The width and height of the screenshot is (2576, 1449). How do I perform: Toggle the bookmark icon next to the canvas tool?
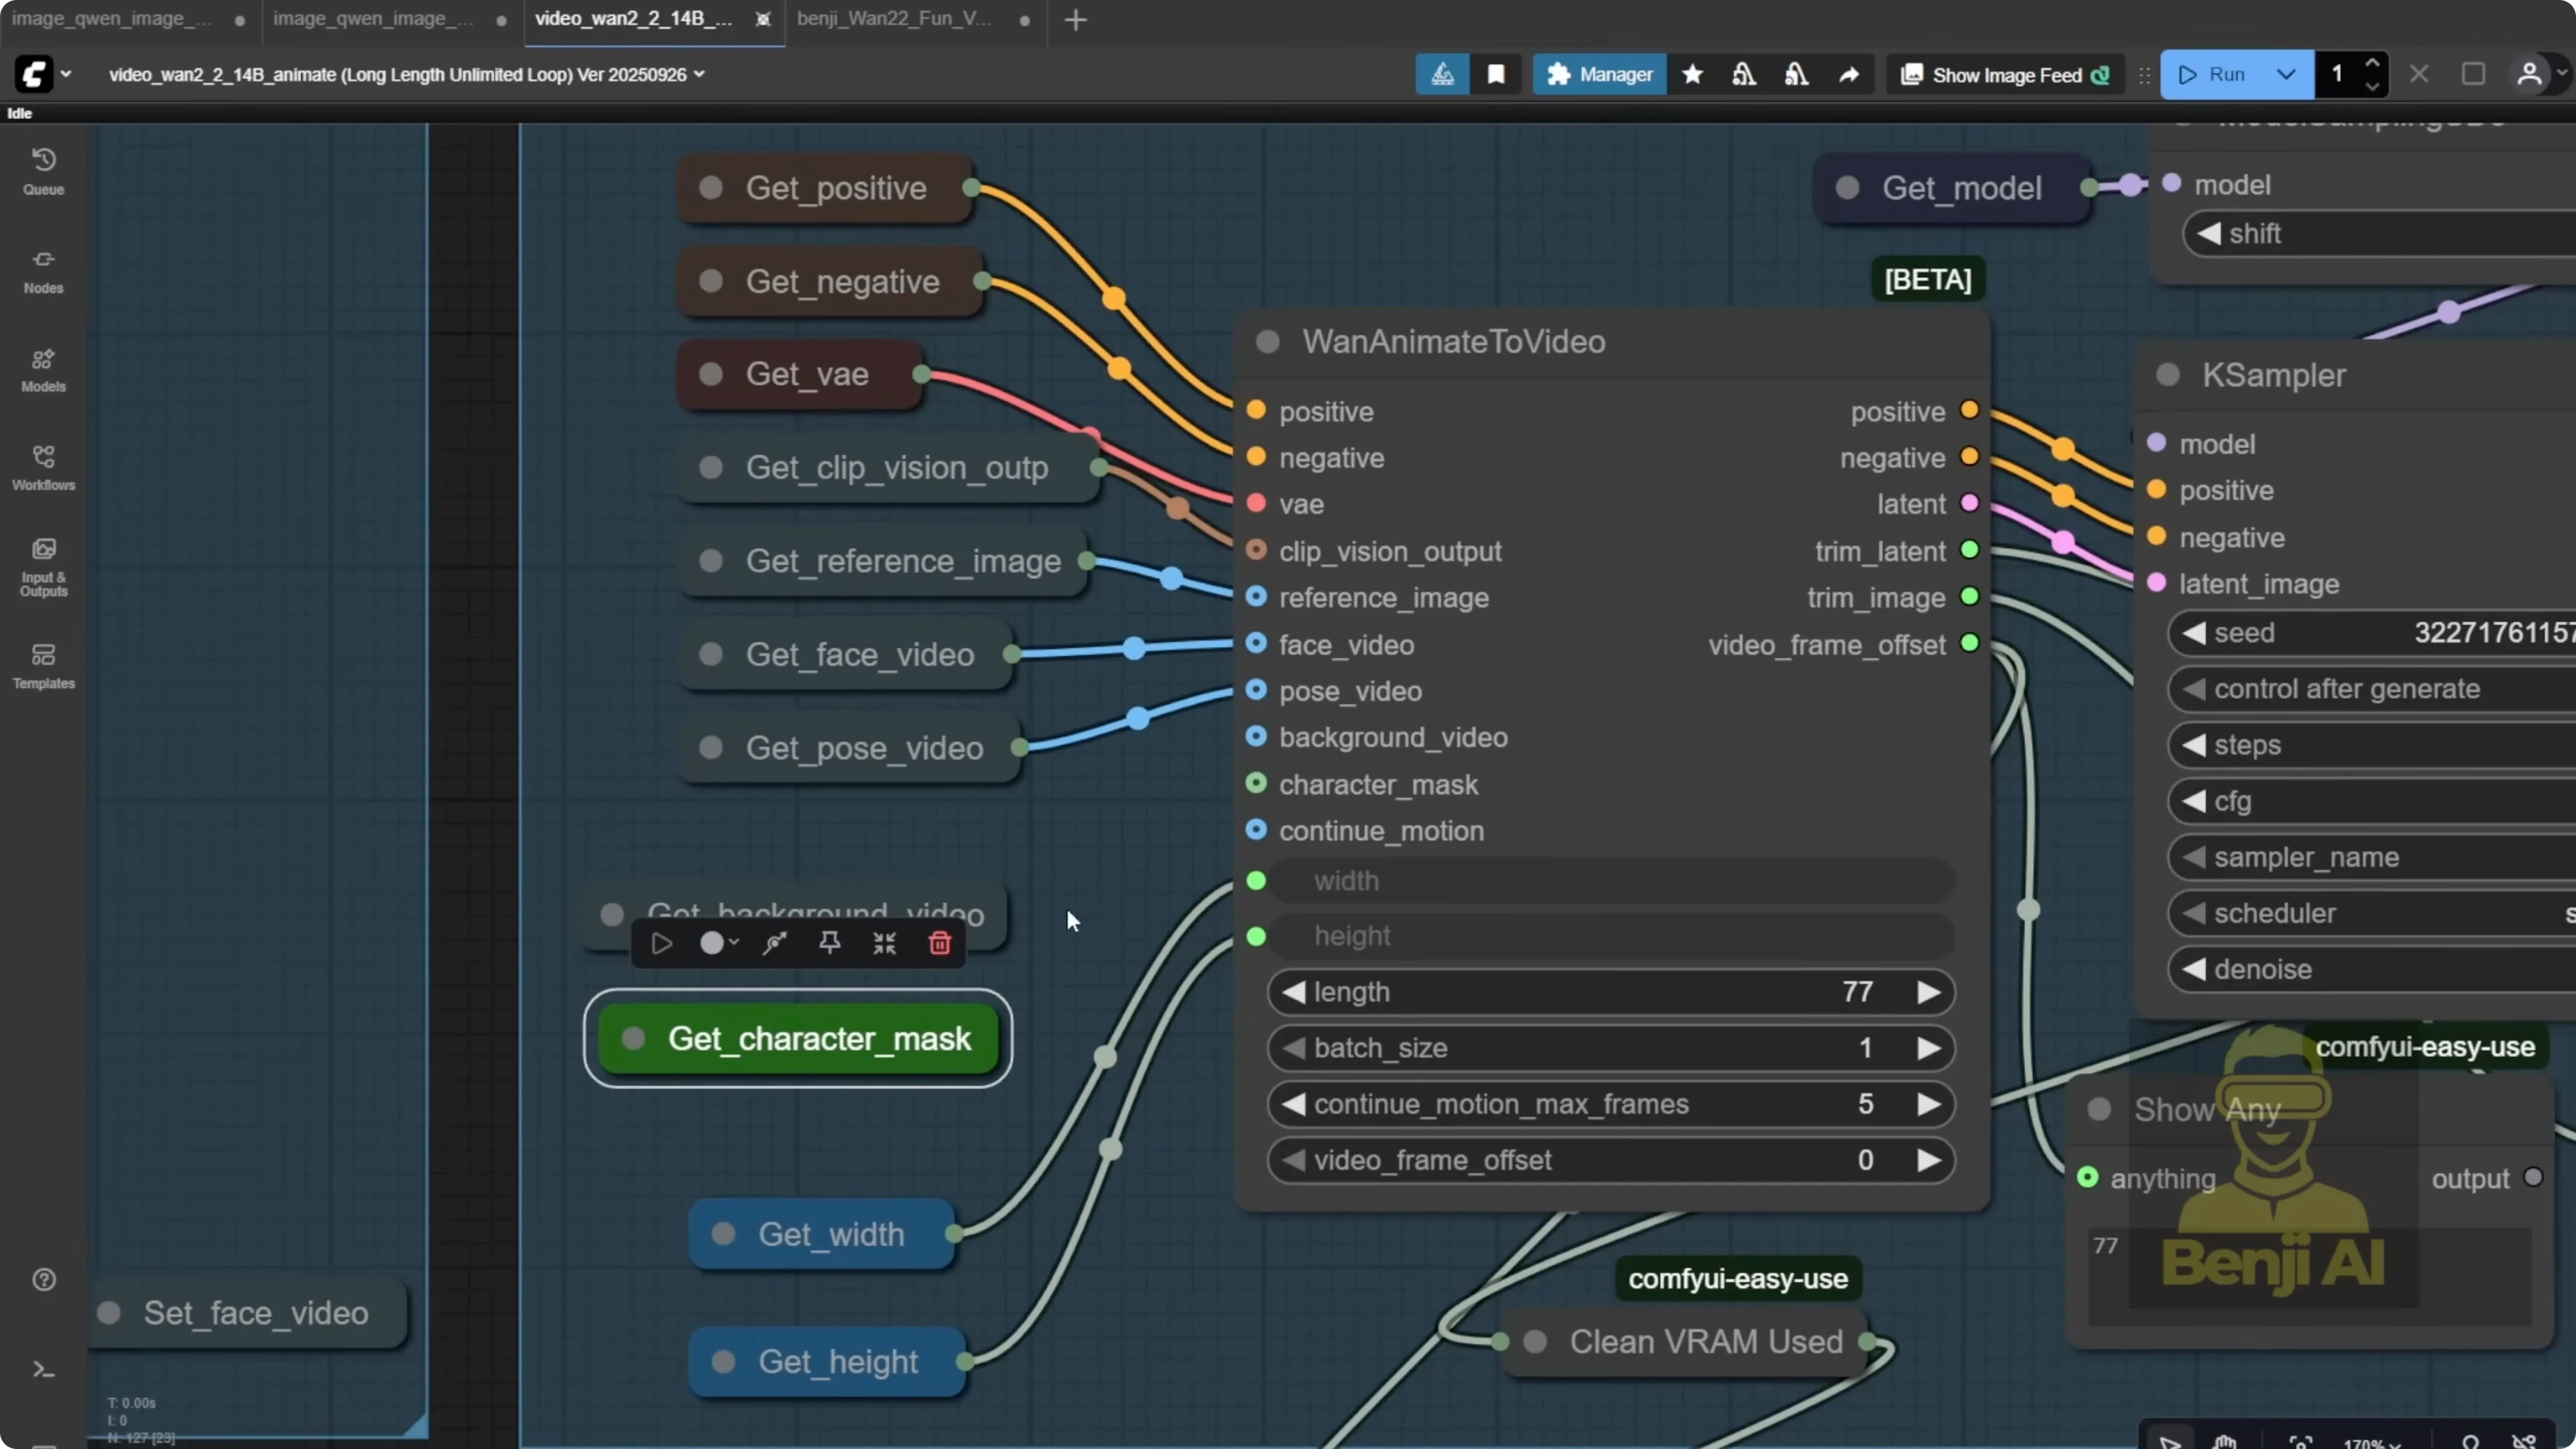pyautogui.click(x=1496, y=74)
